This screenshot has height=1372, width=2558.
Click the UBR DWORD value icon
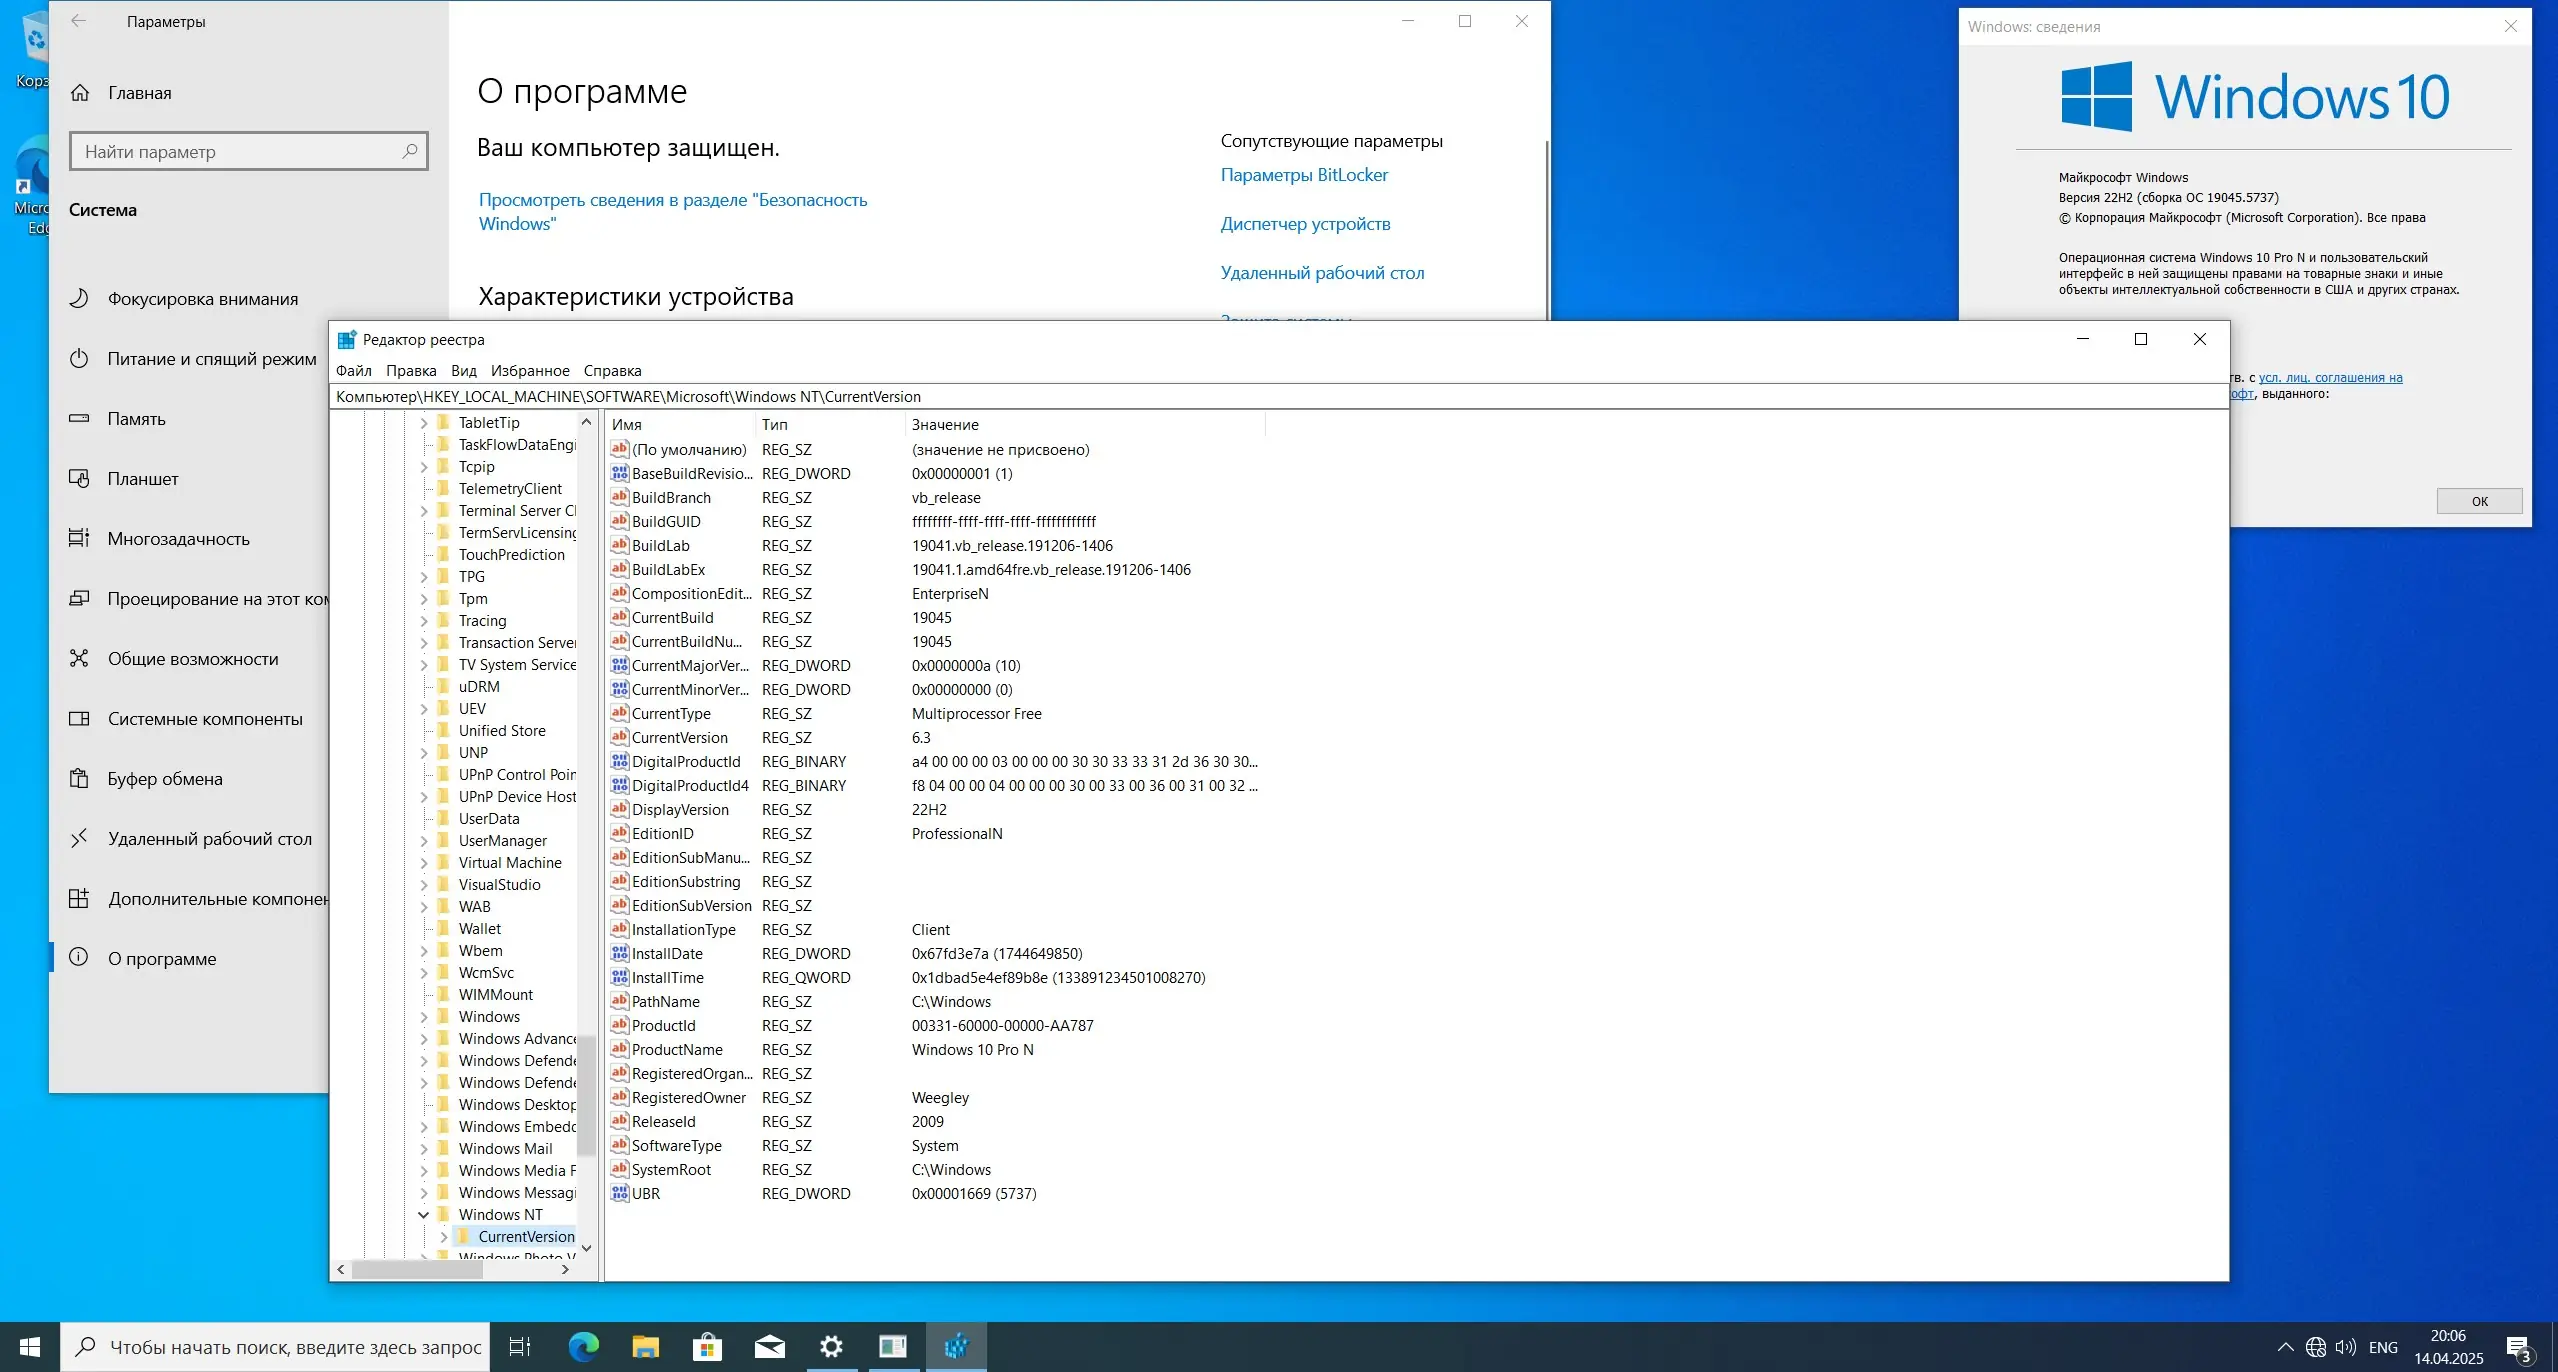click(619, 1193)
